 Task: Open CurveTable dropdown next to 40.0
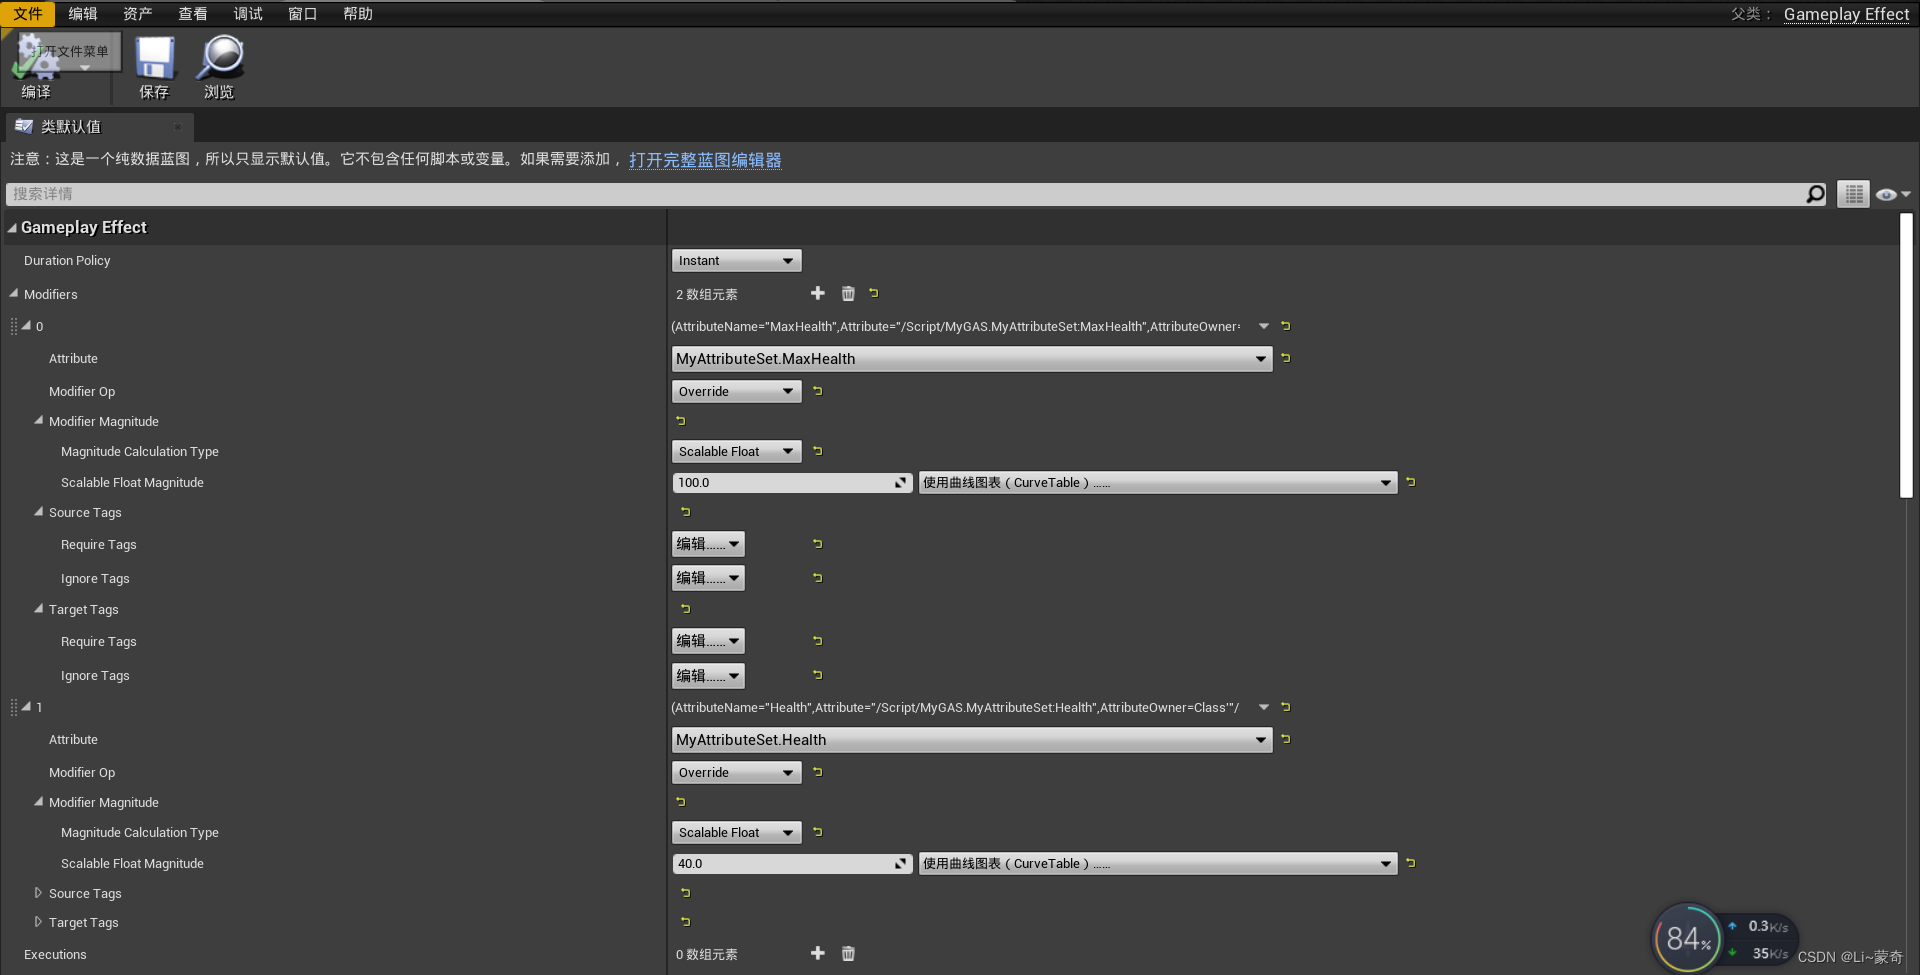click(1158, 864)
